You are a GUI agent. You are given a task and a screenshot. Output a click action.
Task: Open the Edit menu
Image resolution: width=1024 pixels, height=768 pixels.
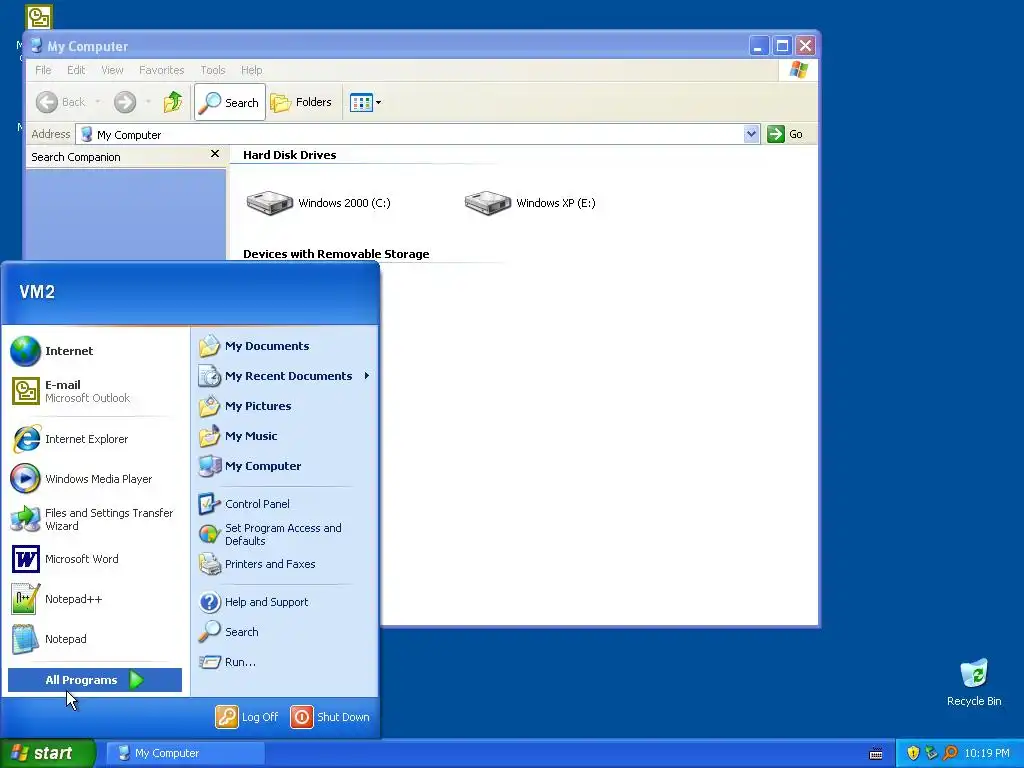point(76,70)
